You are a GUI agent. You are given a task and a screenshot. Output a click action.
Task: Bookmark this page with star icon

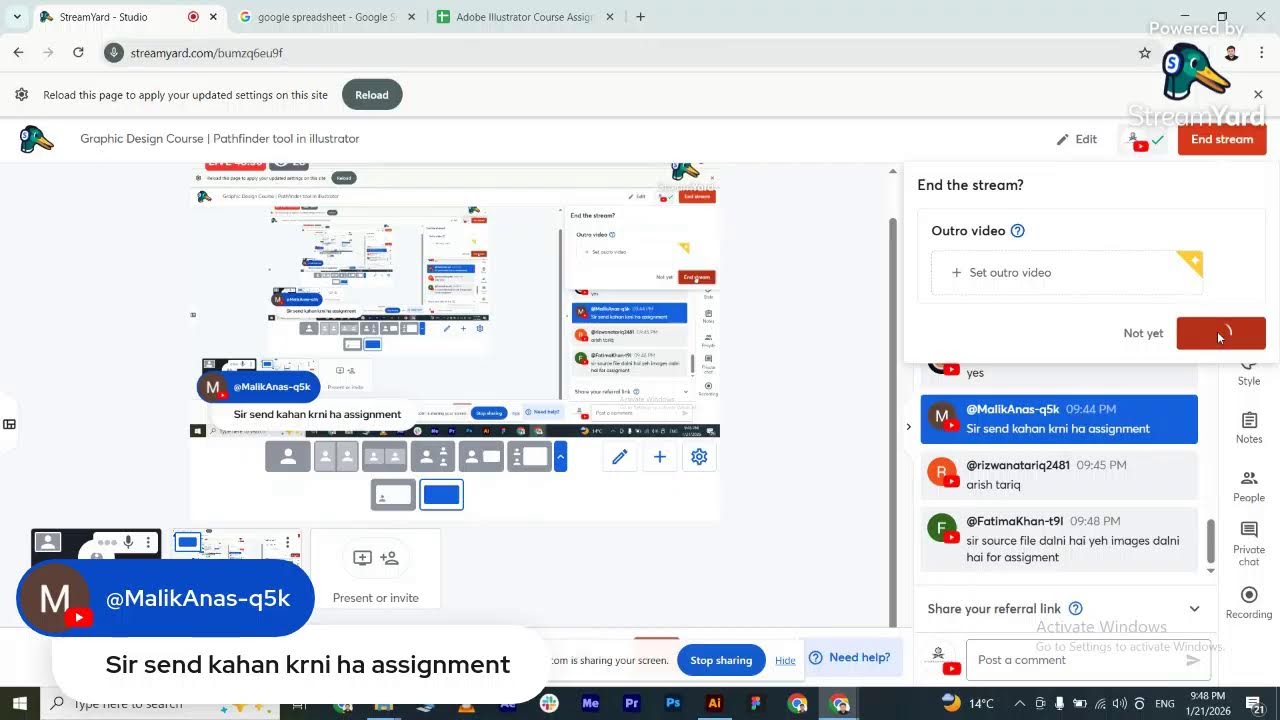point(1145,53)
